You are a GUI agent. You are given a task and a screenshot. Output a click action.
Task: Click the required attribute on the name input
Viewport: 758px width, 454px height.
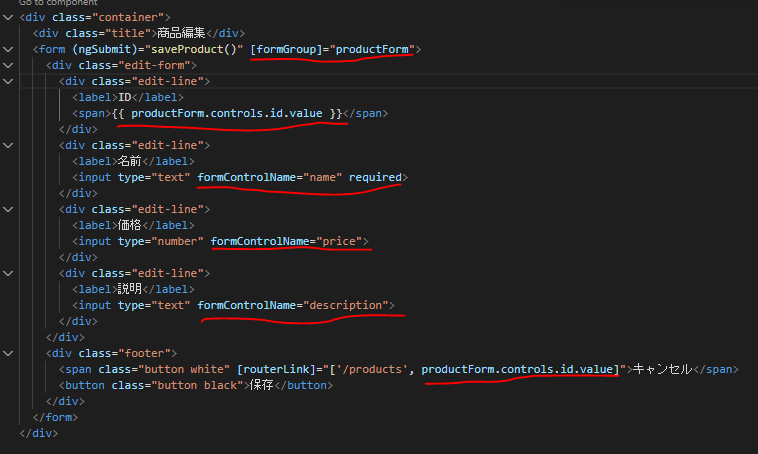click(x=375, y=177)
